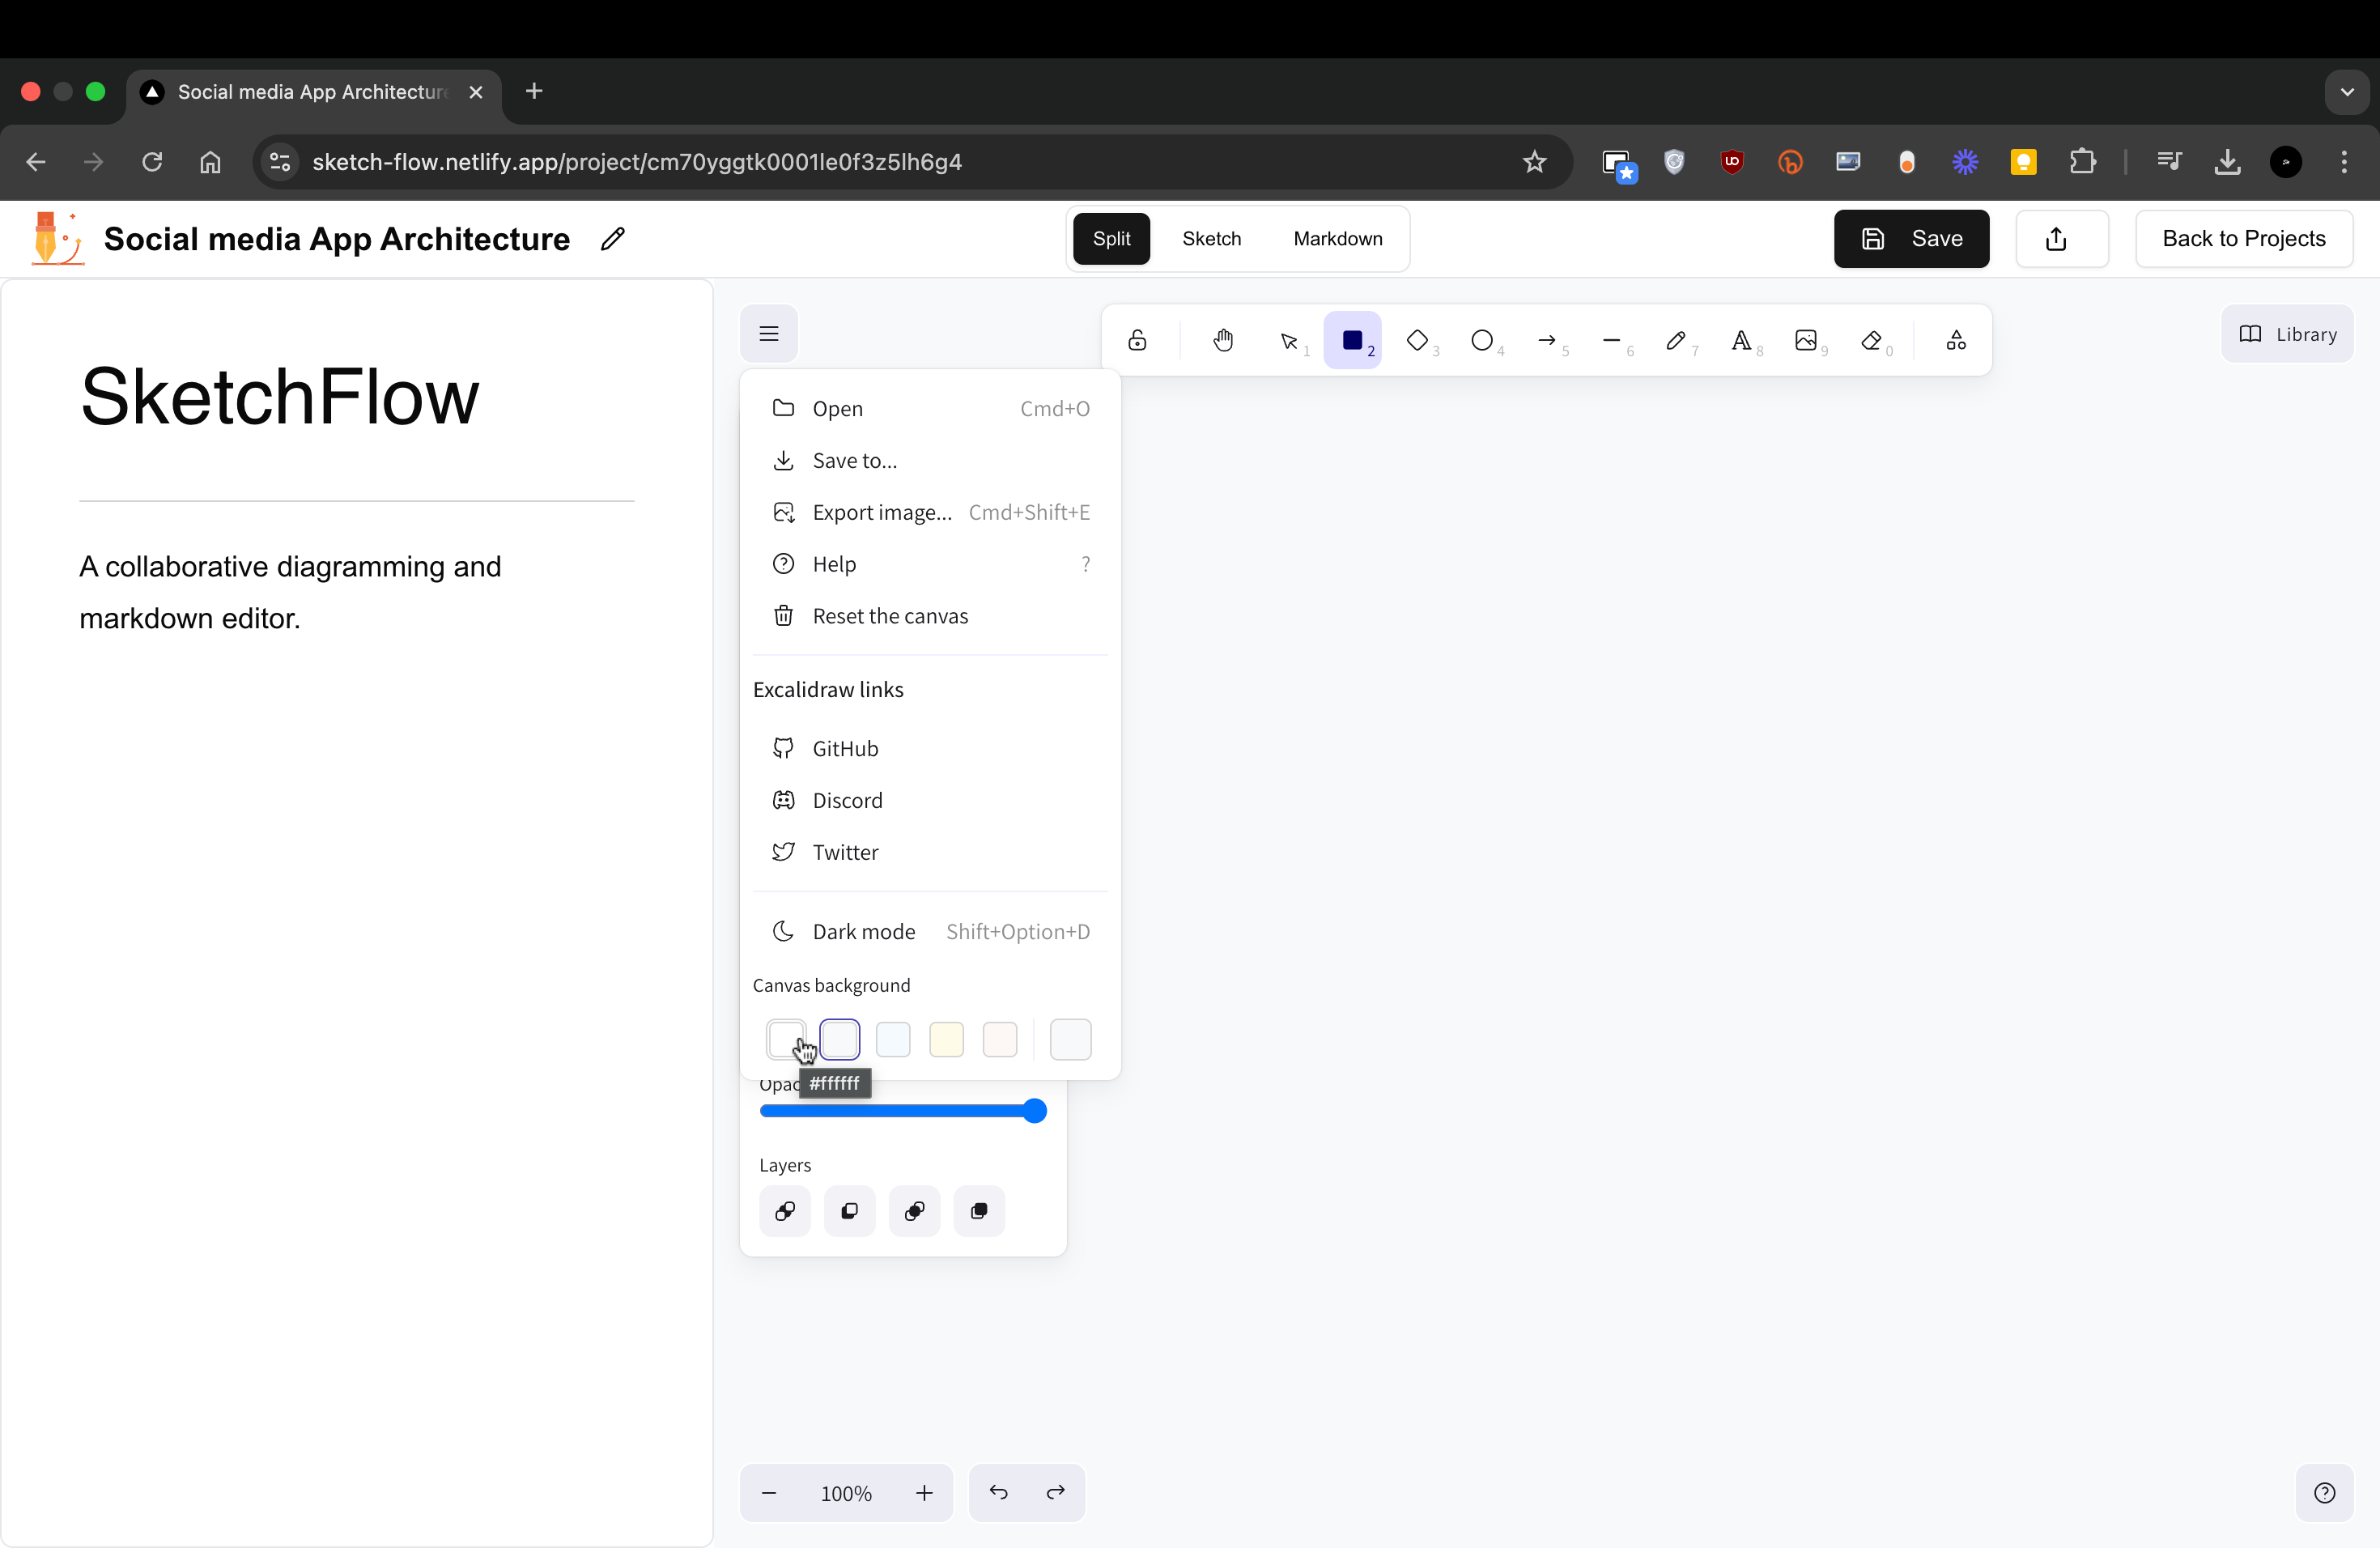Edit the project title with pencil icon
The image size is (2380, 1548).
coord(613,238)
